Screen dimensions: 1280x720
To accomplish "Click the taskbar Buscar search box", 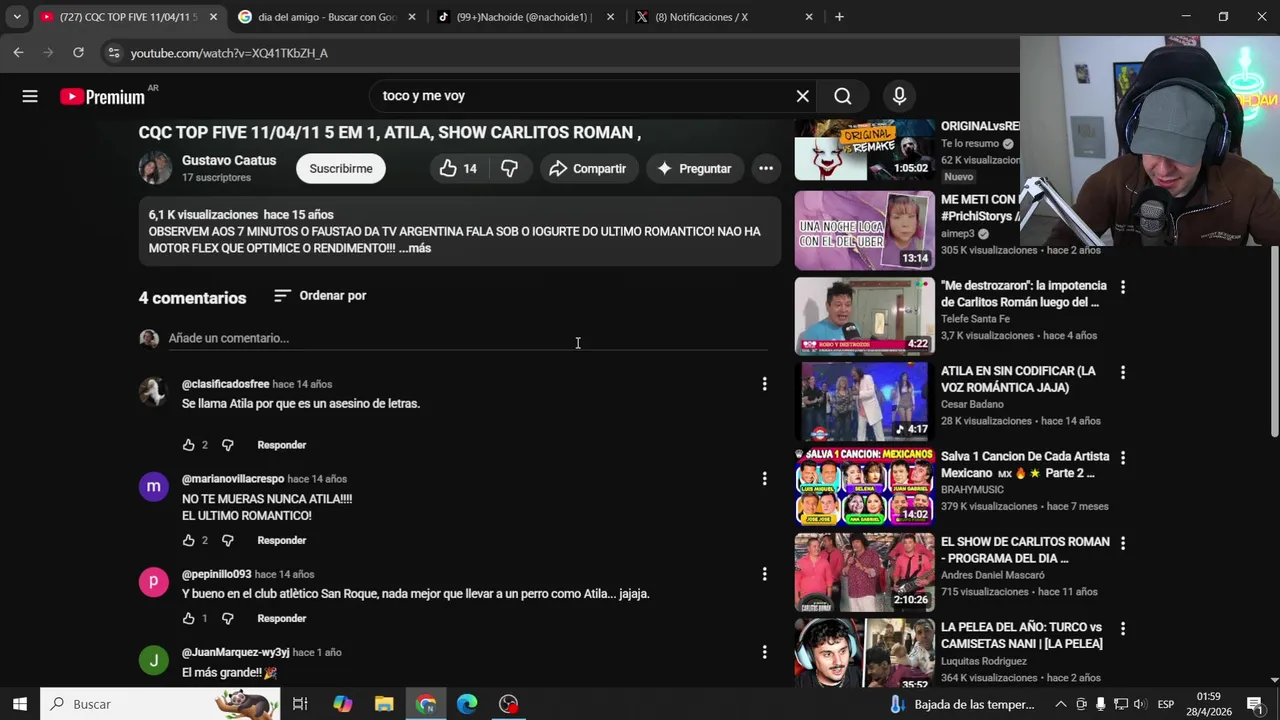I will pyautogui.click(x=160, y=704).
